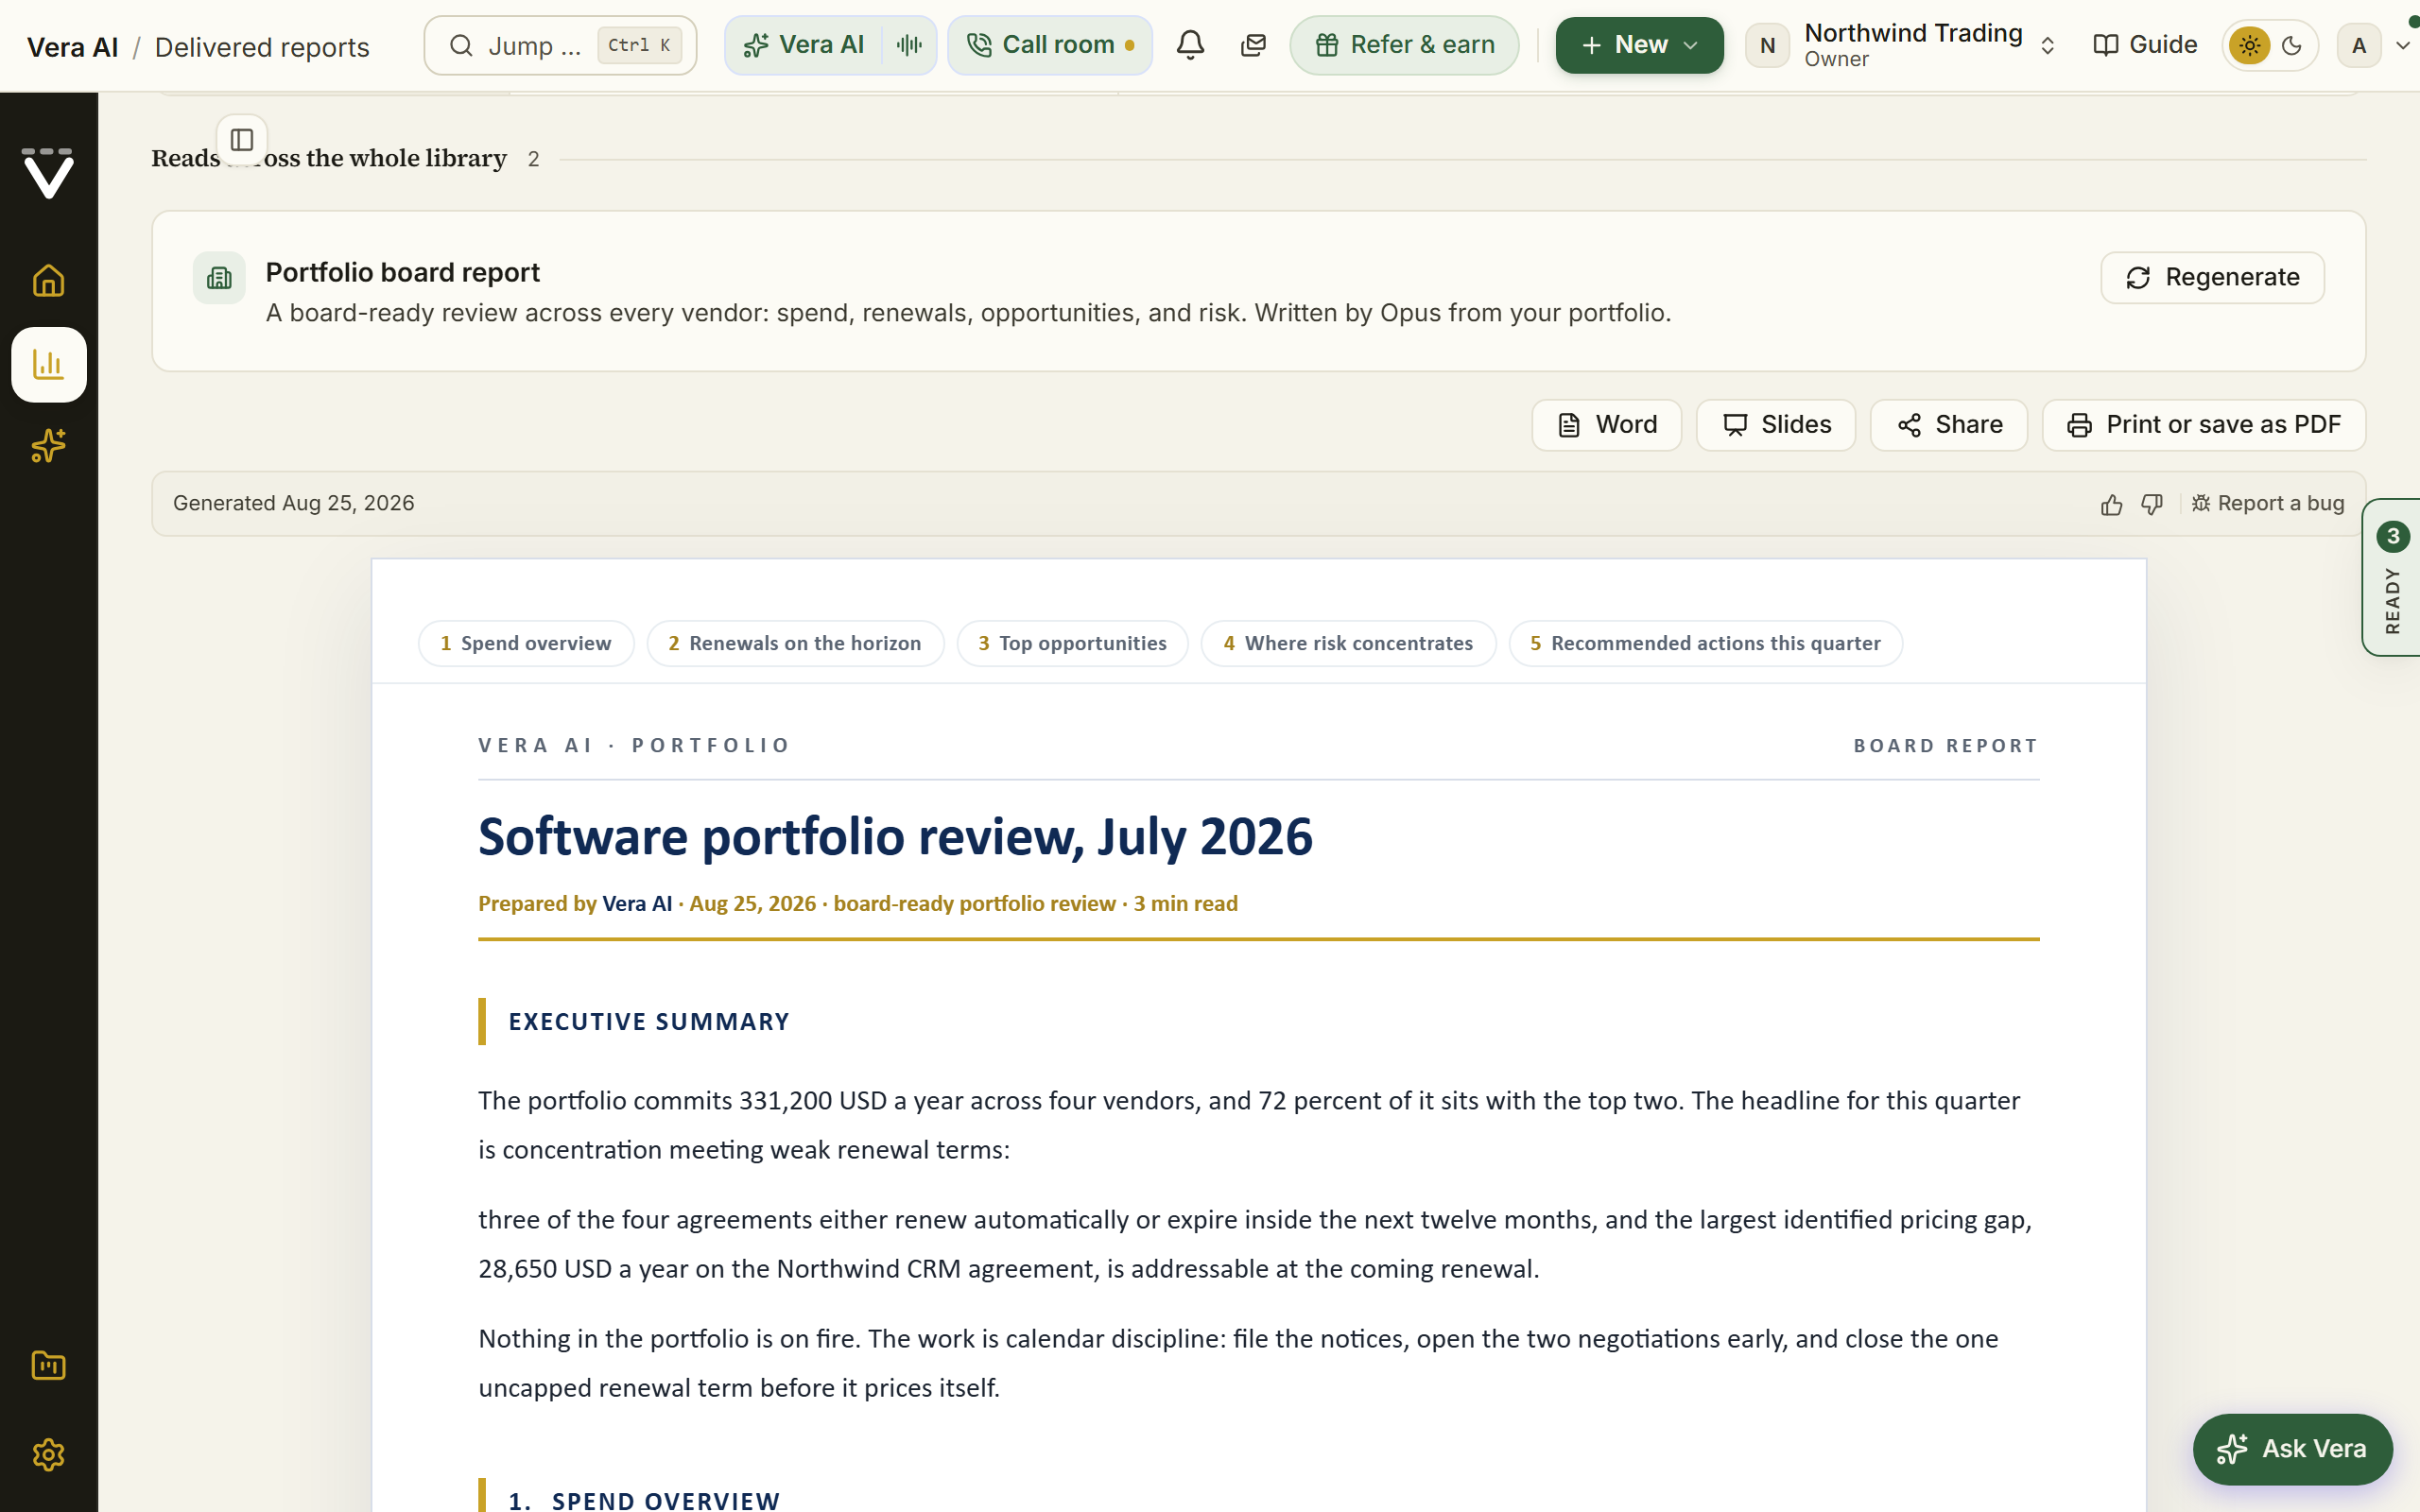Open the sparkle AI sidebar icon
Image resolution: width=2420 pixels, height=1512 pixels.
pyautogui.click(x=48, y=446)
